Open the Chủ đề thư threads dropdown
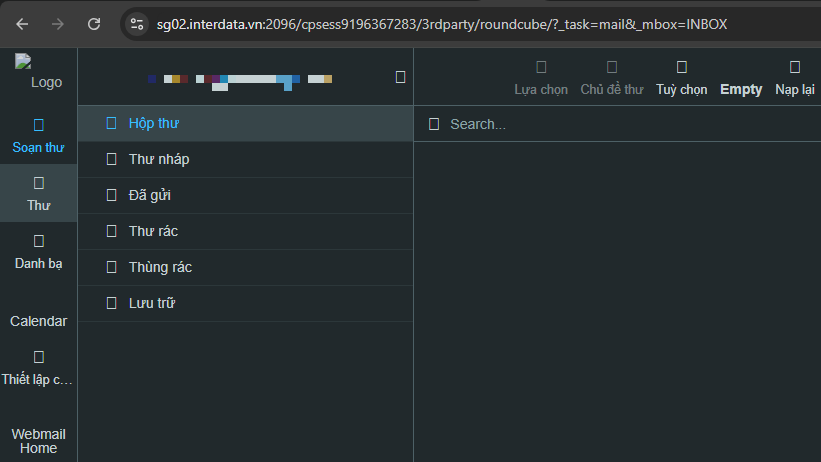Image resolution: width=821 pixels, height=462 pixels. [x=612, y=79]
